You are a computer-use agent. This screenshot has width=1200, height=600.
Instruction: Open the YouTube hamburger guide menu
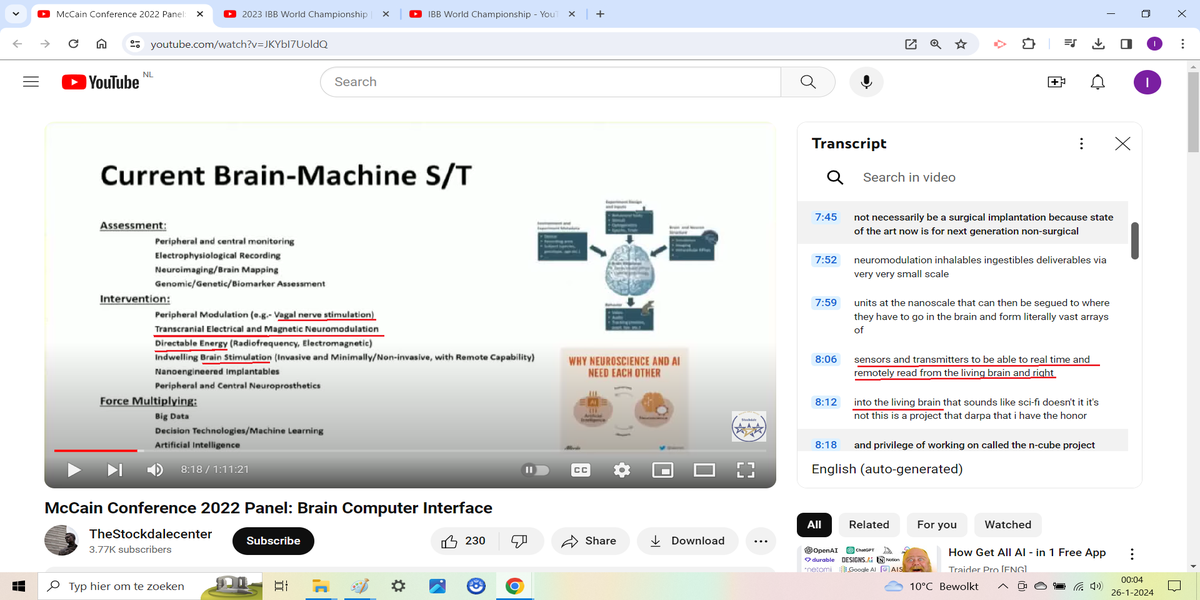(31, 82)
